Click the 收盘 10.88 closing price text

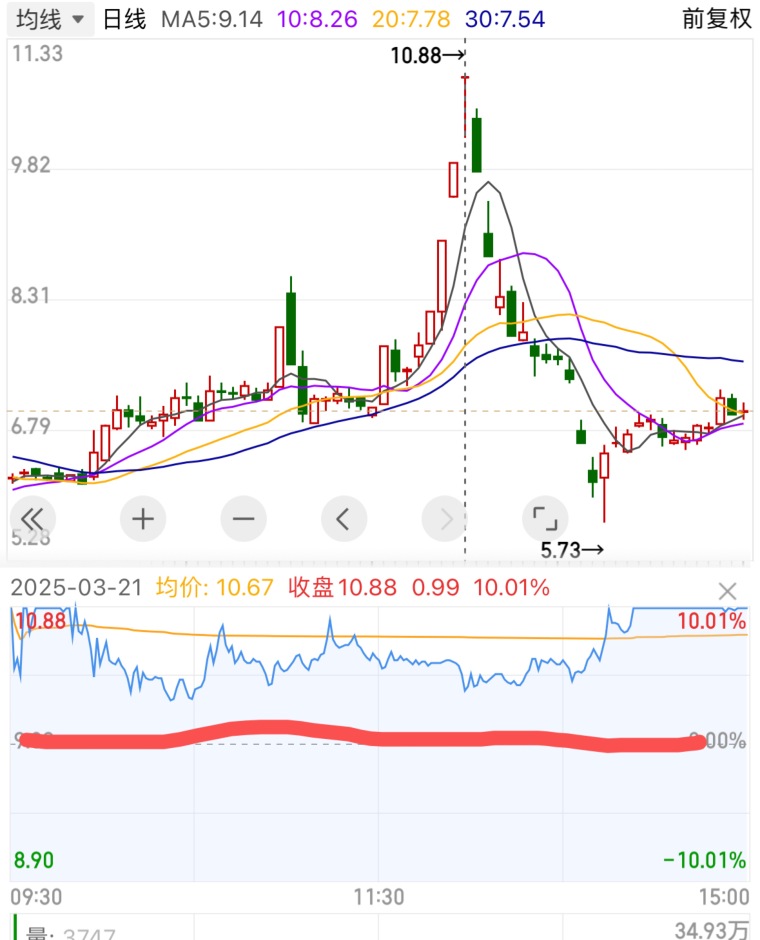click(342, 588)
